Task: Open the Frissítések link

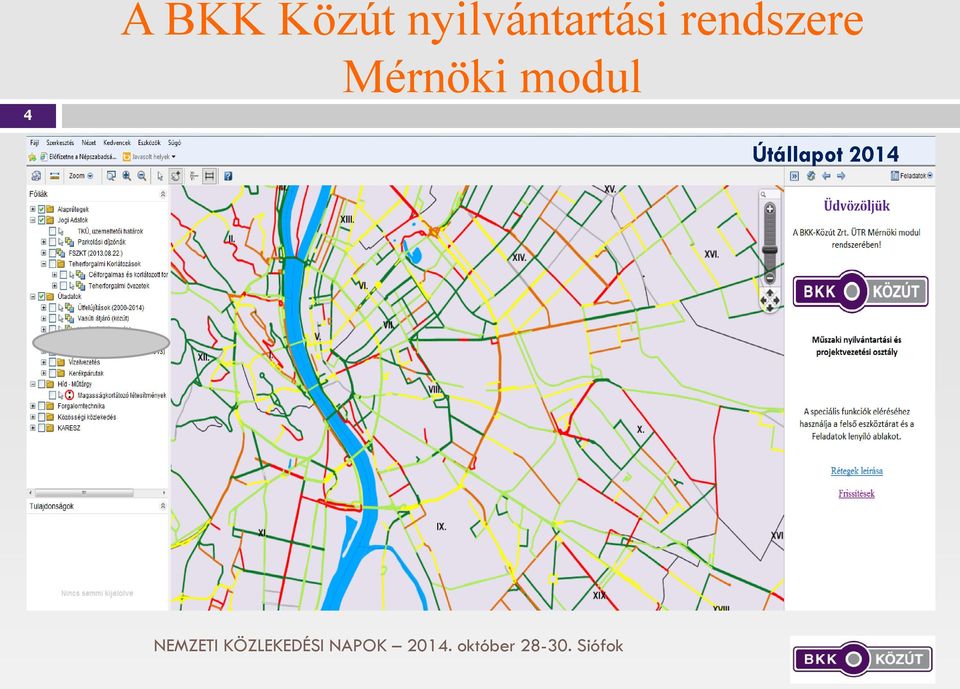Action: 857,494
